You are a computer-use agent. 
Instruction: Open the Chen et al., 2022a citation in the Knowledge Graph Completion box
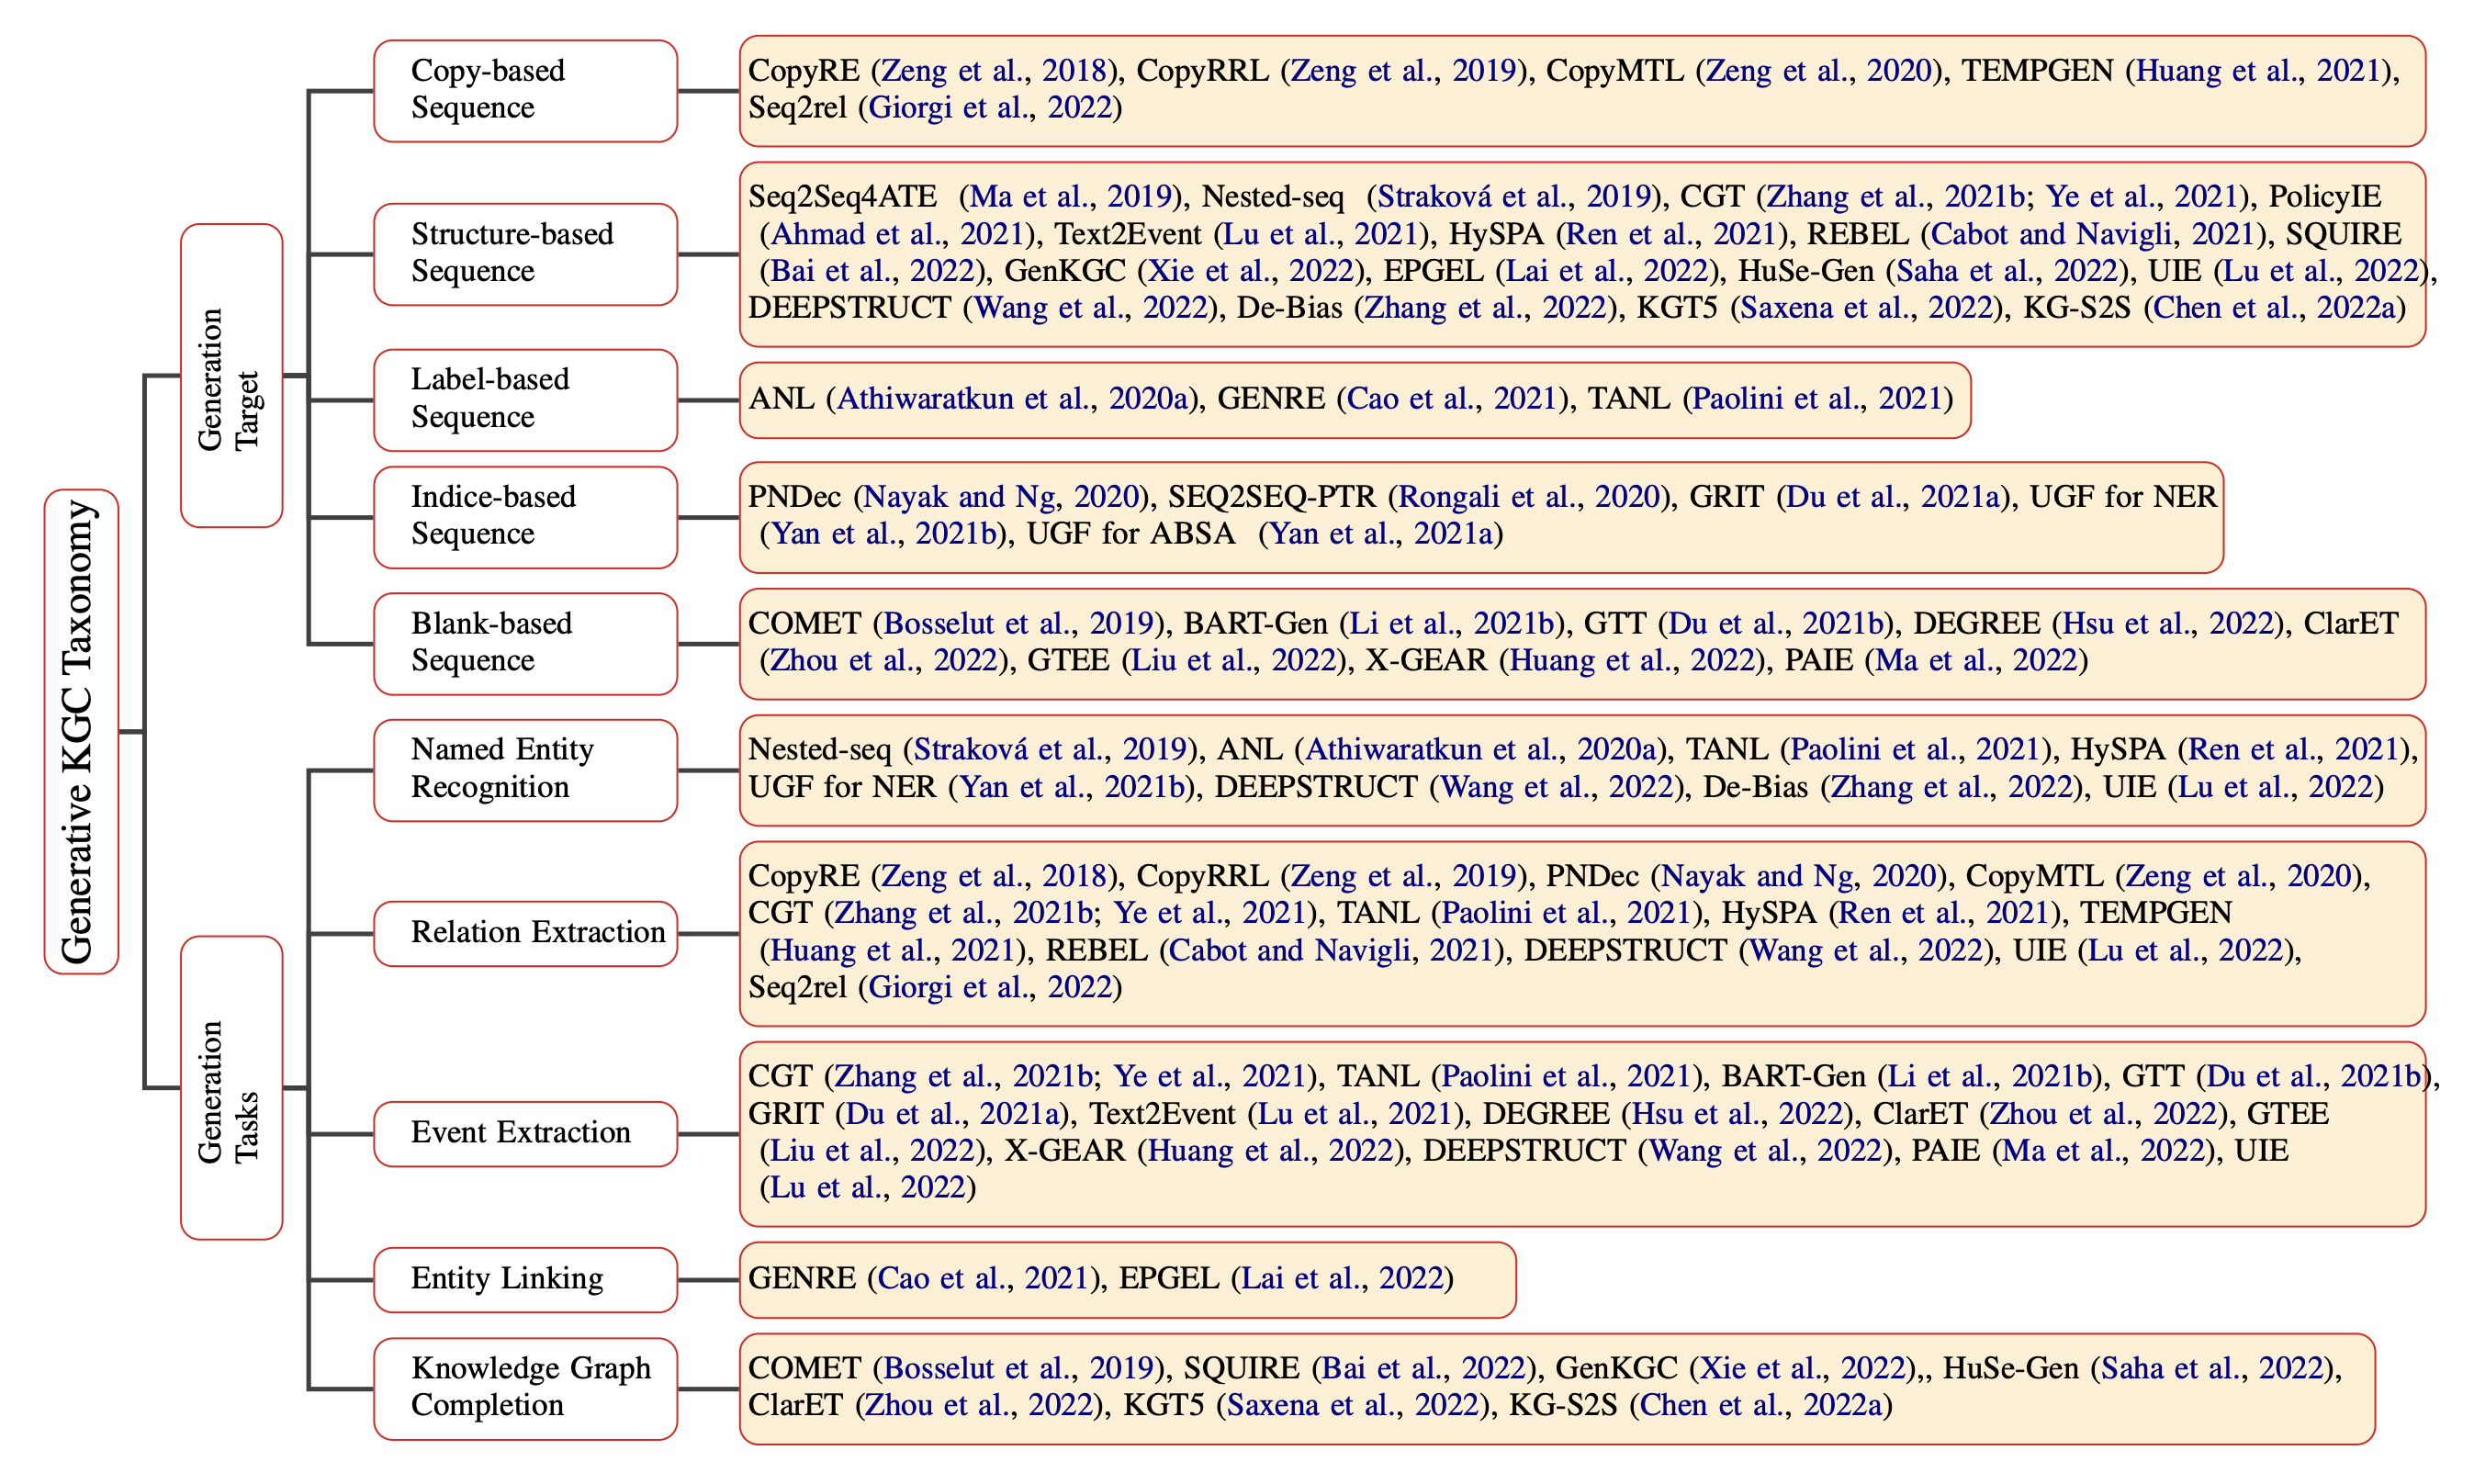(1760, 1406)
